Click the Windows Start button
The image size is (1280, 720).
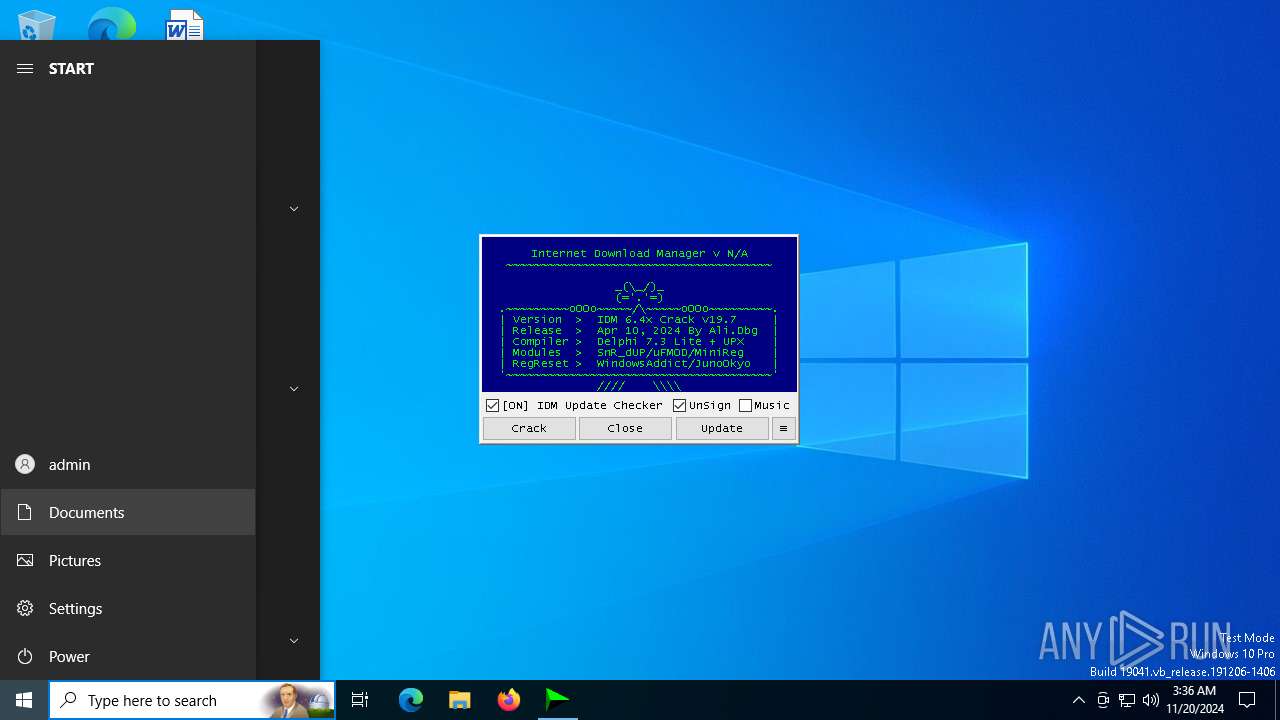pos(24,700)
